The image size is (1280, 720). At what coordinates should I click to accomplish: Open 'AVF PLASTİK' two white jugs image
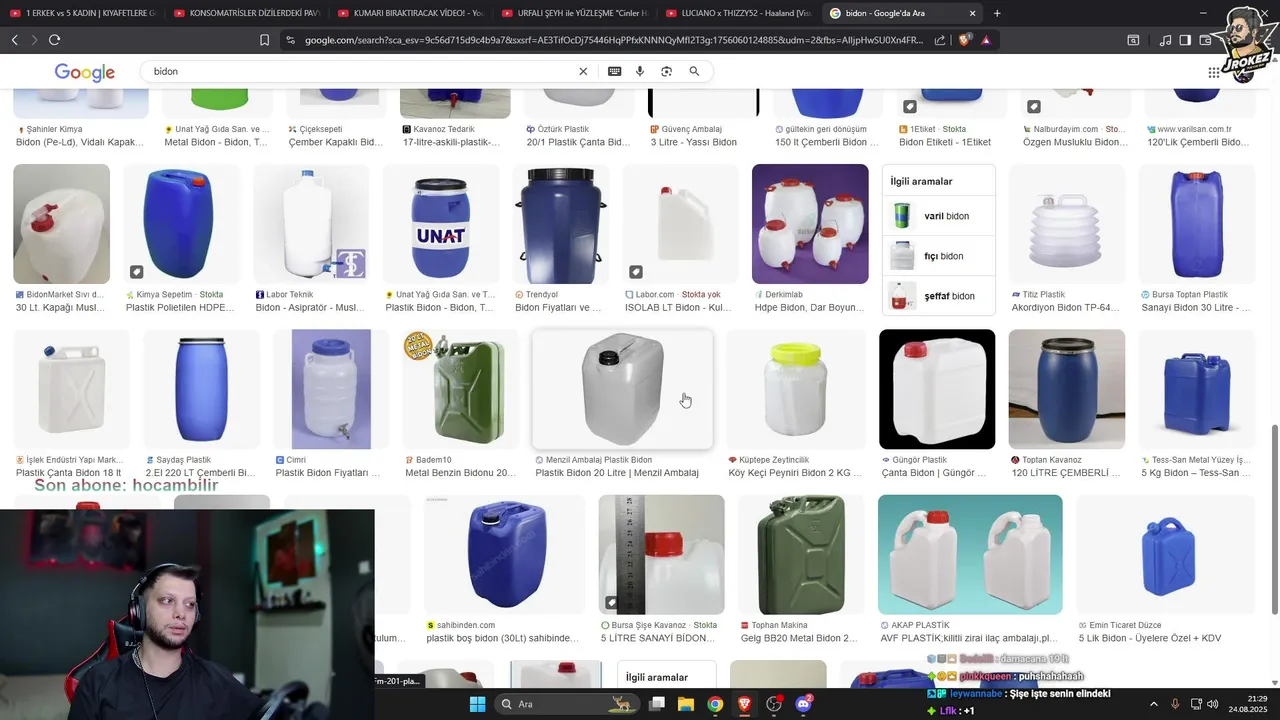(970, 554)
